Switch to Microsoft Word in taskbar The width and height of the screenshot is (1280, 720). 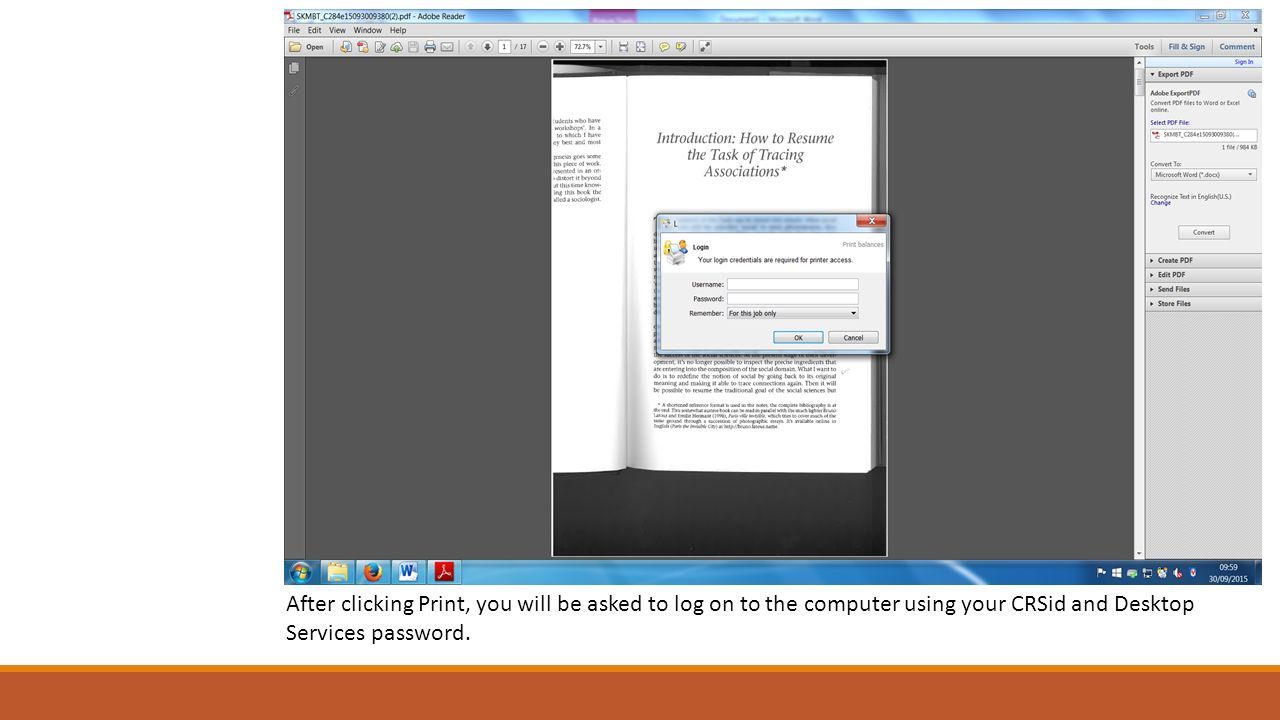[x=408, y=572]
